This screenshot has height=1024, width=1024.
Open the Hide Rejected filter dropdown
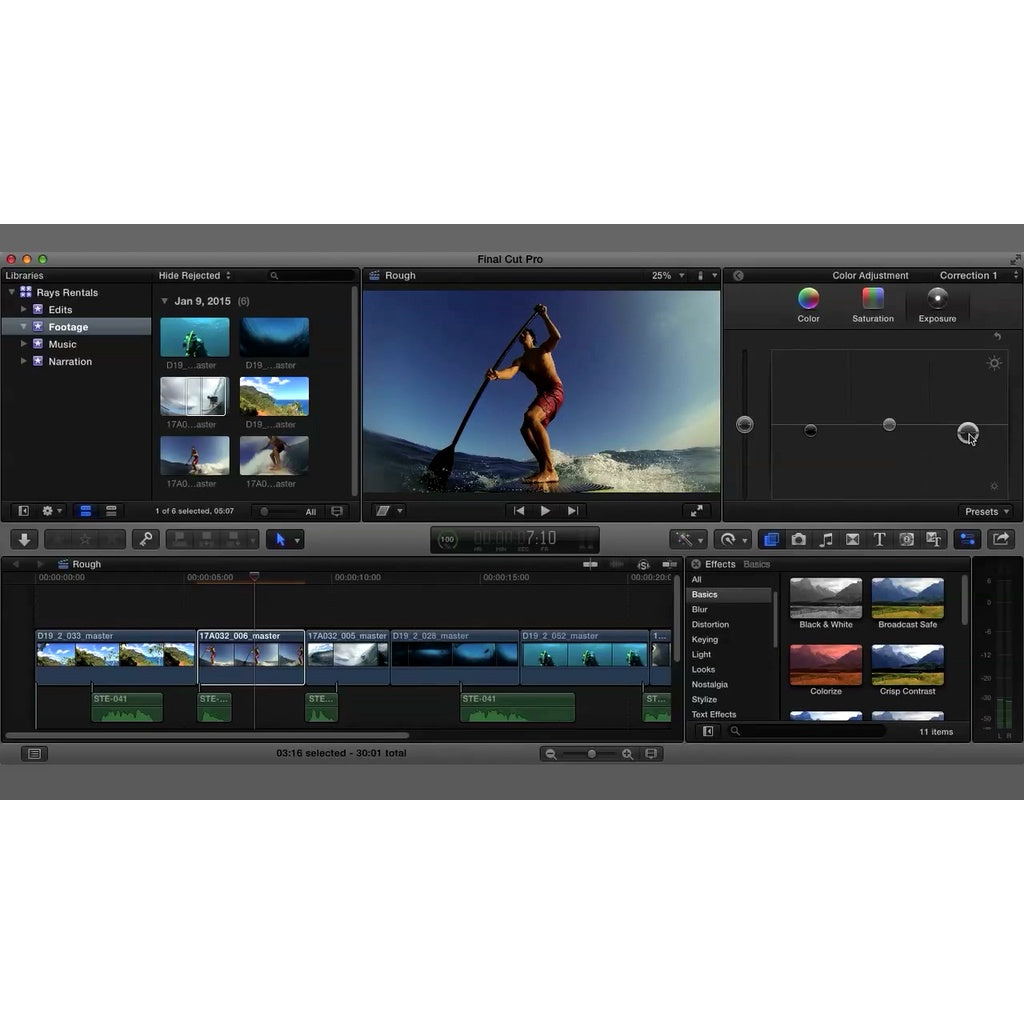pyautogui.click(x=193, y=275)
